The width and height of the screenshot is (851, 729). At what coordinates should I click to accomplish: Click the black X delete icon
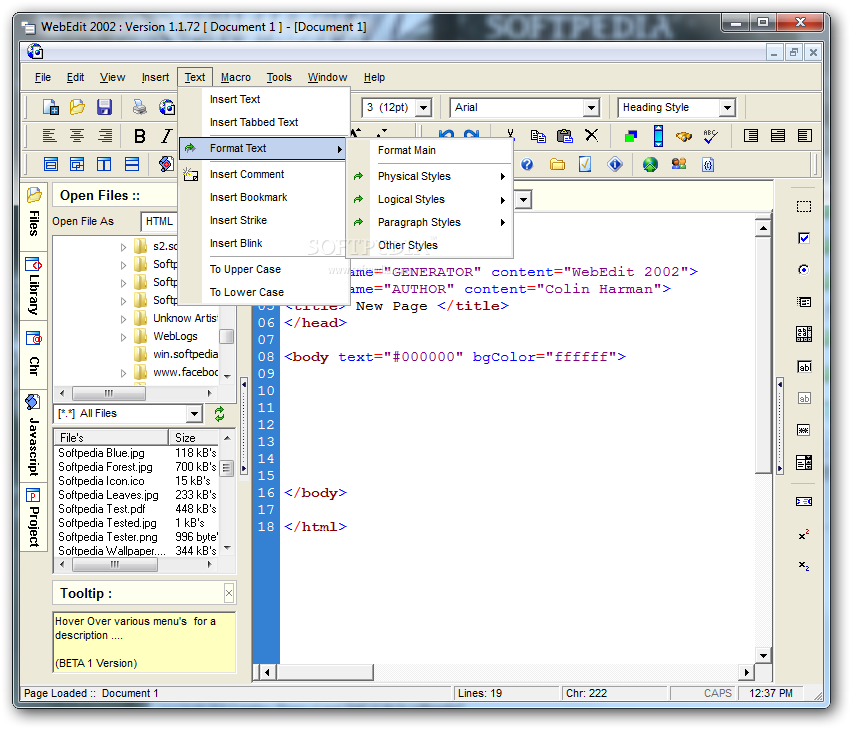(592, 136)
